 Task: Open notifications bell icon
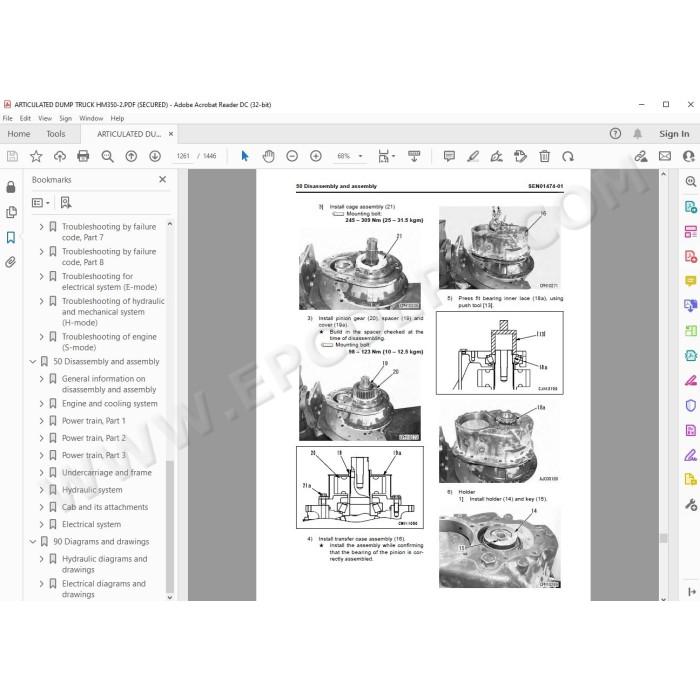[x=638, y=133]
